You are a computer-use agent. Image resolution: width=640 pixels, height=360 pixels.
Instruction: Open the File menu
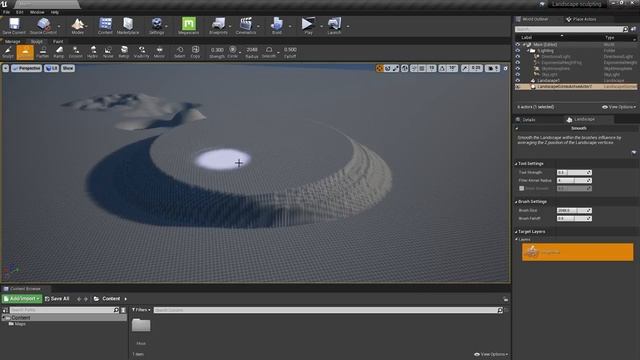(x=7, y=12)
